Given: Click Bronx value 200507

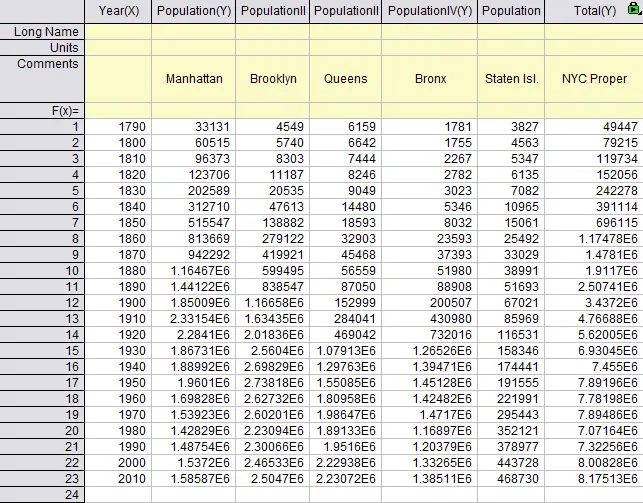Looking at the screenshot, I should pyautogui.click(x=429, y=303).
